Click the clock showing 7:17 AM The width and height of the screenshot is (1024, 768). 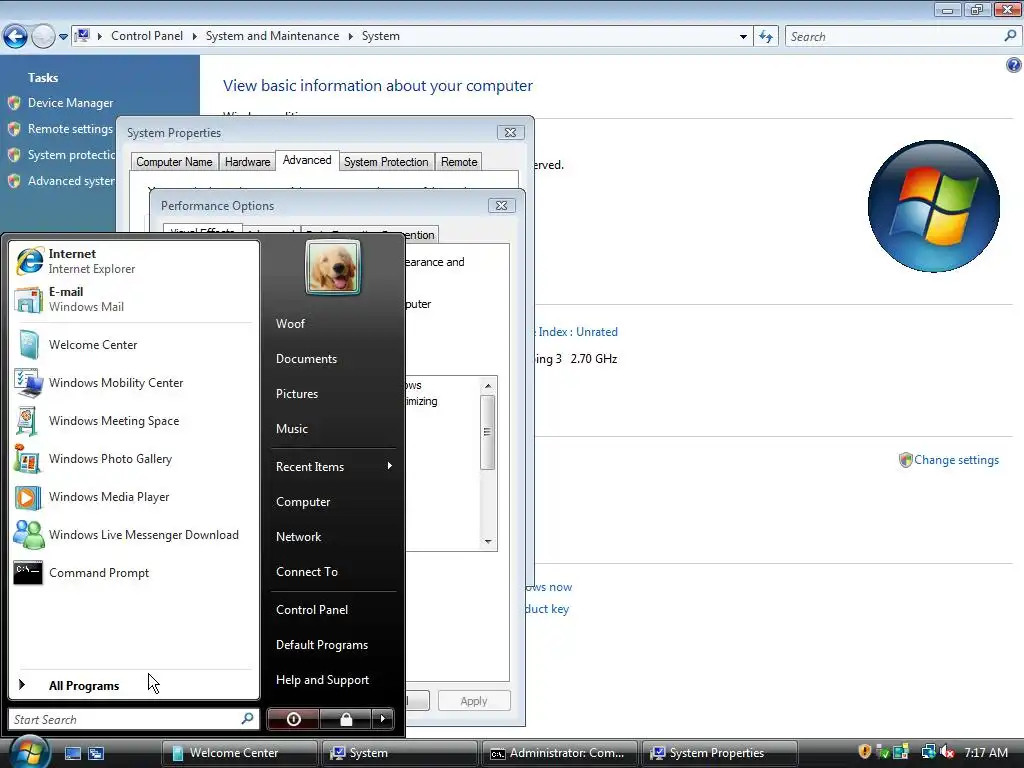(x=986, y=752)
